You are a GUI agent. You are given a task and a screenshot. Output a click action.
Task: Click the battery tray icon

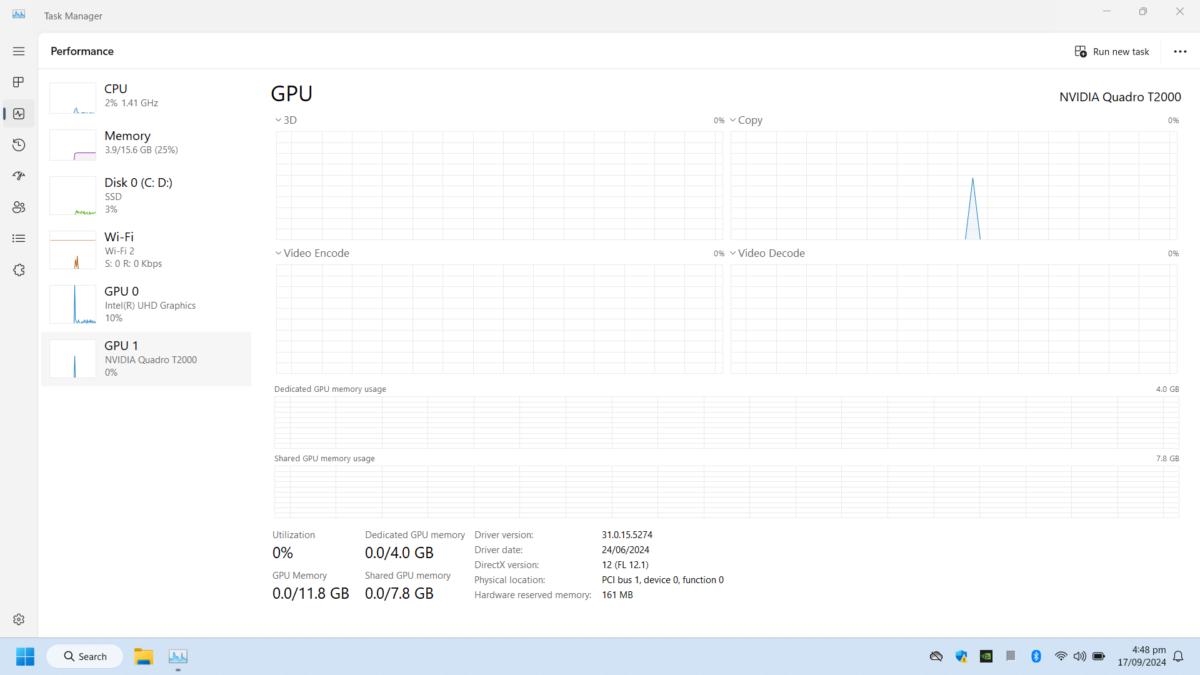point(1099,656)
